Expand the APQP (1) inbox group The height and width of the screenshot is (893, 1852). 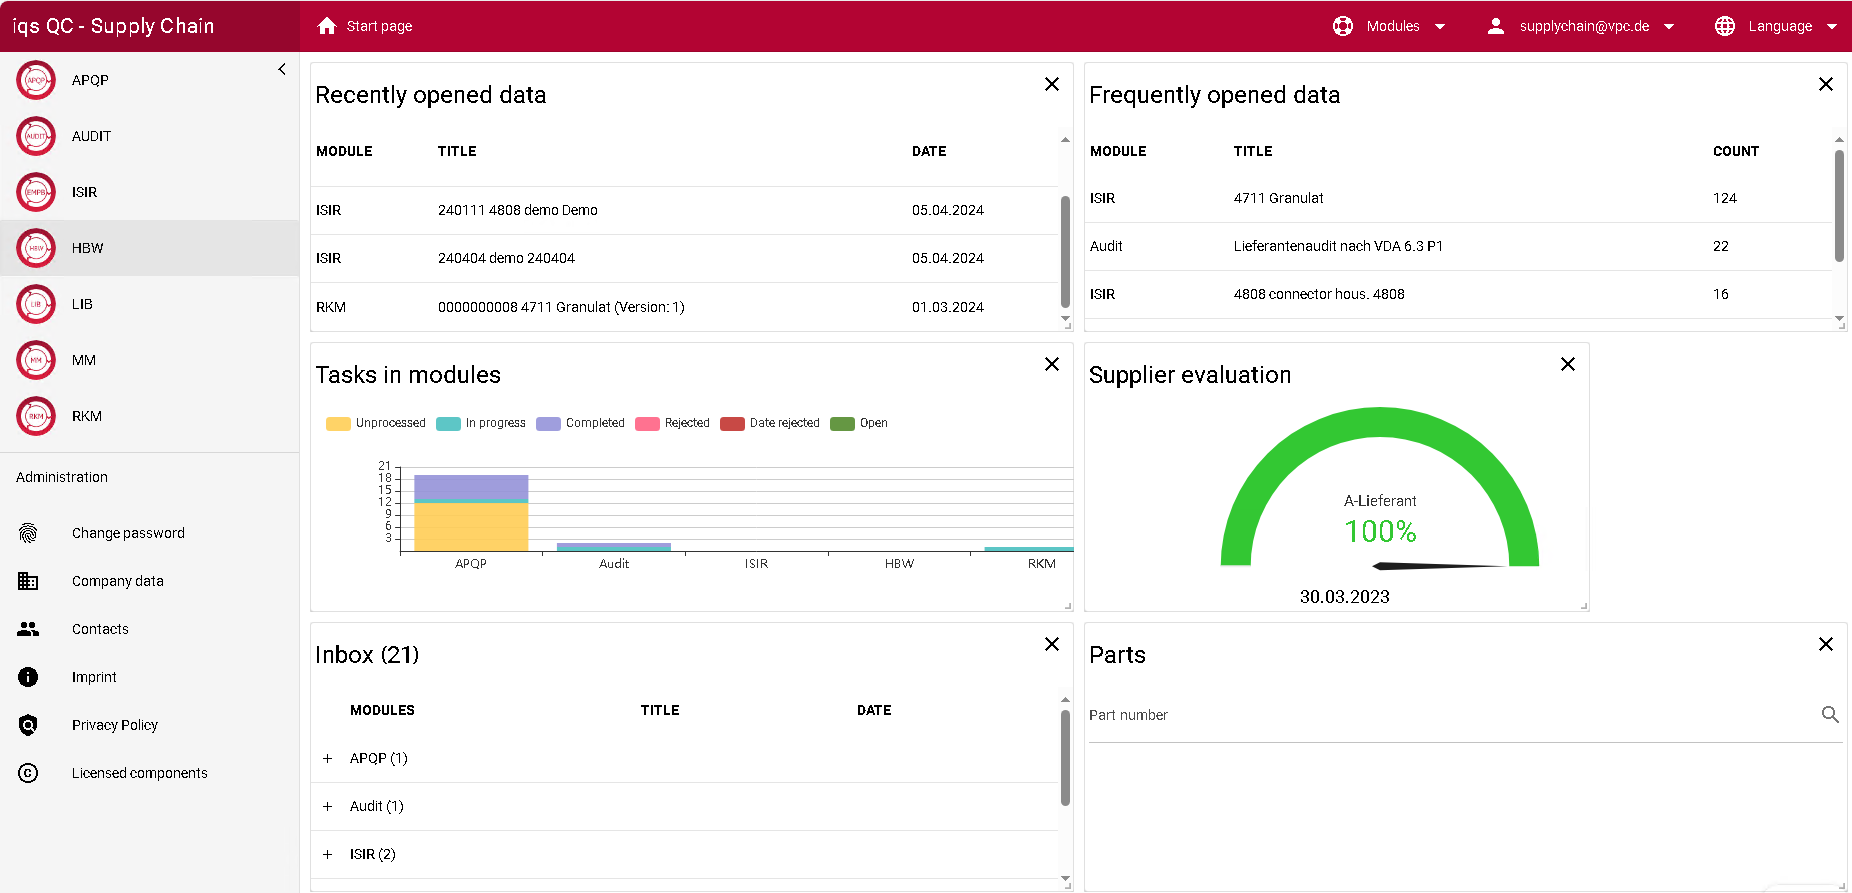[327, 759]
